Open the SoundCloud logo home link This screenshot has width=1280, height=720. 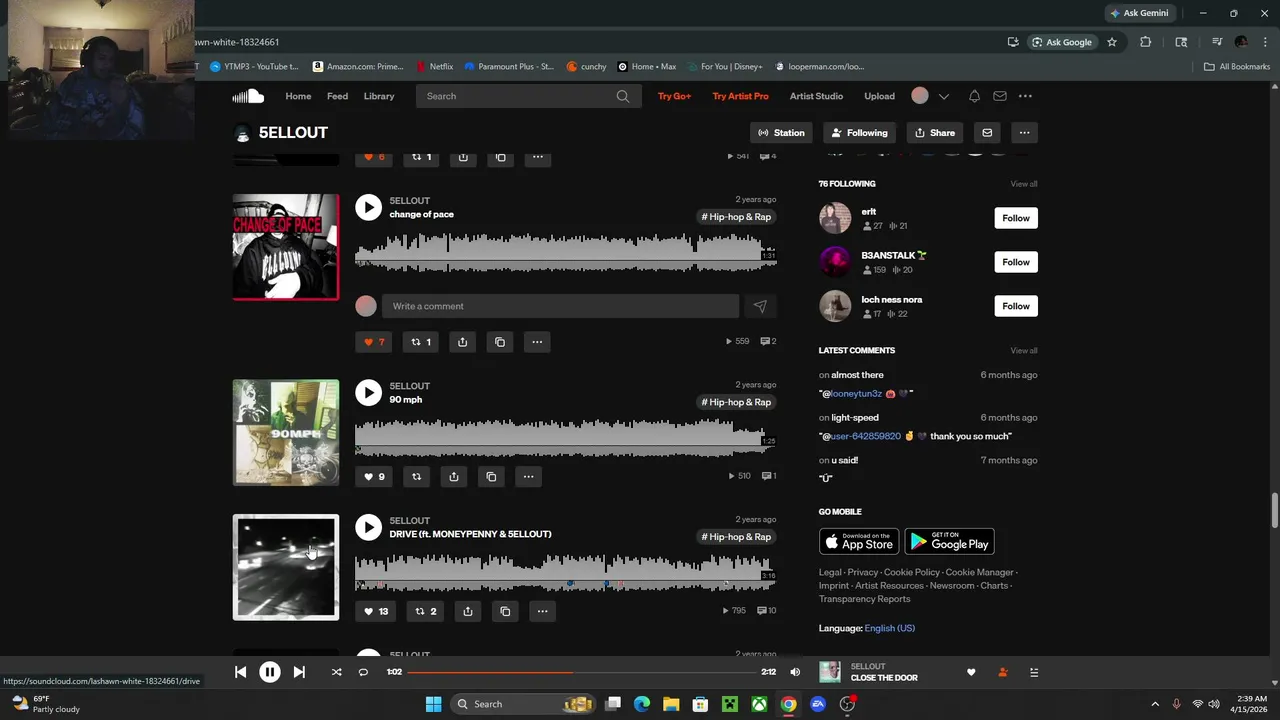click(248, 96)
